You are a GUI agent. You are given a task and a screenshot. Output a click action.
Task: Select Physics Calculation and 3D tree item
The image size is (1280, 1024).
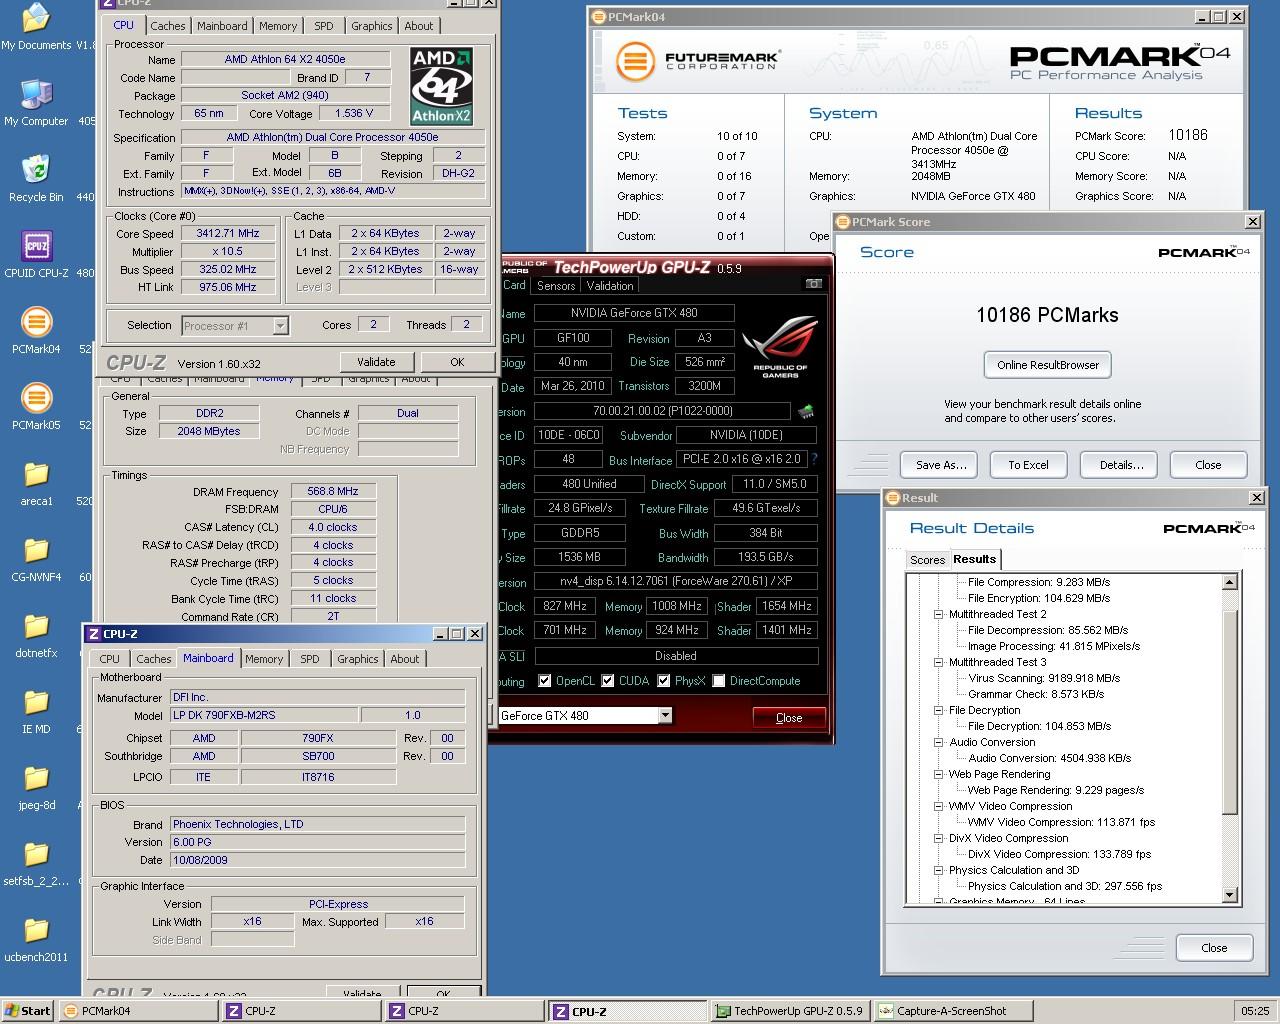point(1014,870)
